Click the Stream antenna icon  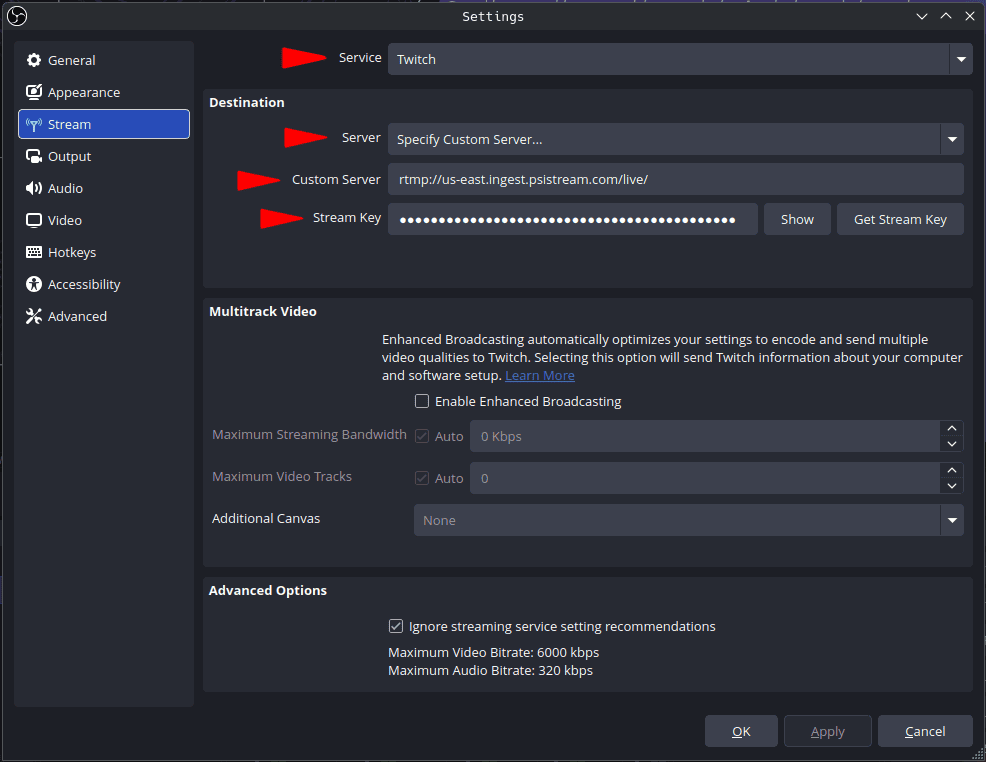[34, 124]
